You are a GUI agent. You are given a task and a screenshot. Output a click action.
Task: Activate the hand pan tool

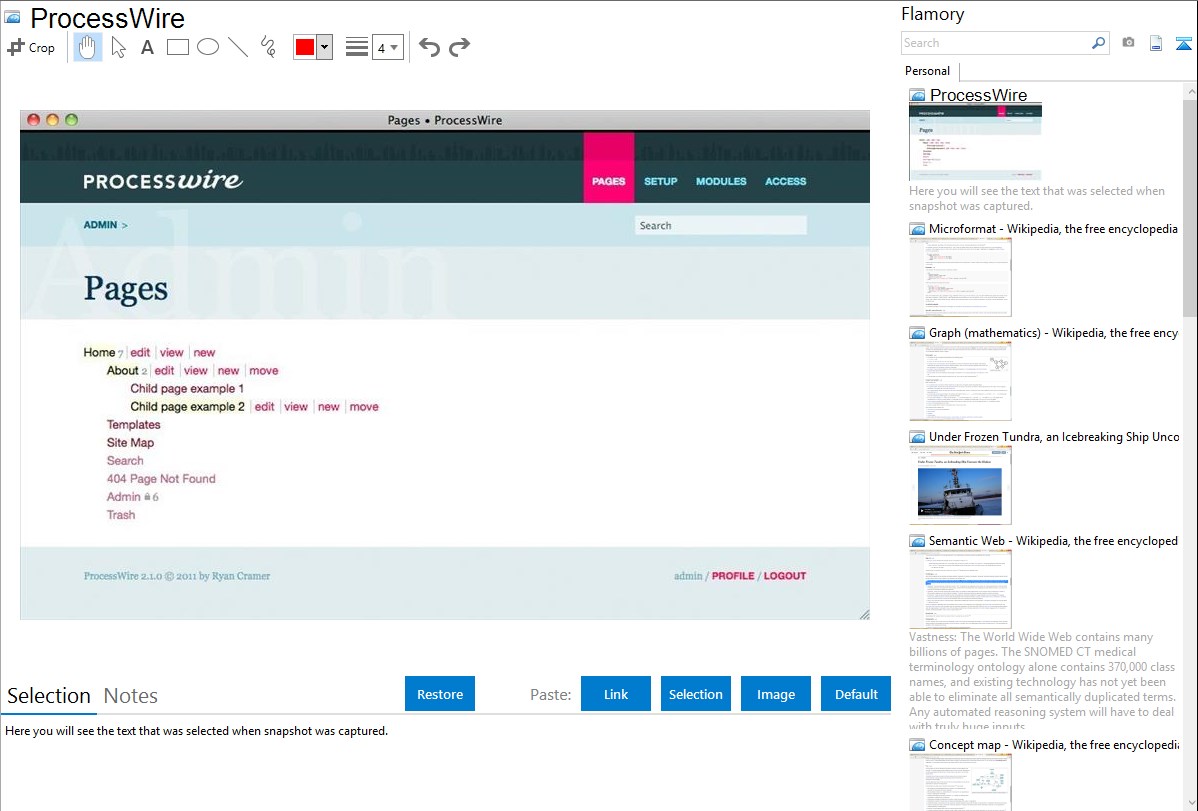(87, 47)
